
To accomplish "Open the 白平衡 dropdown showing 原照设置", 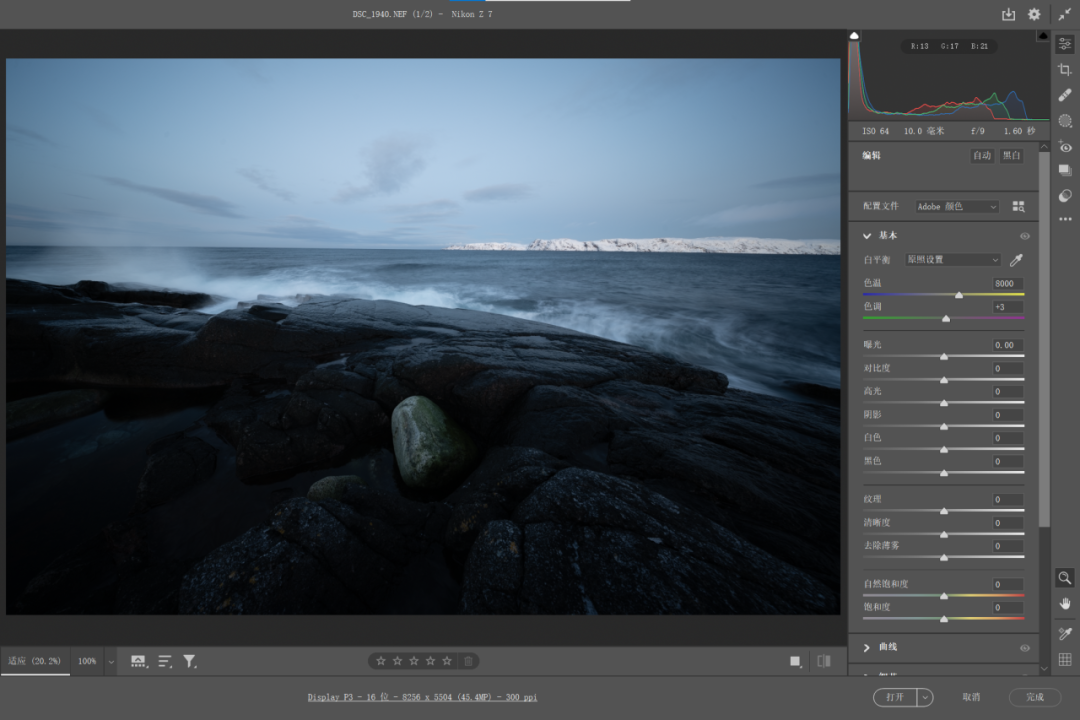I will coord(953,260).
